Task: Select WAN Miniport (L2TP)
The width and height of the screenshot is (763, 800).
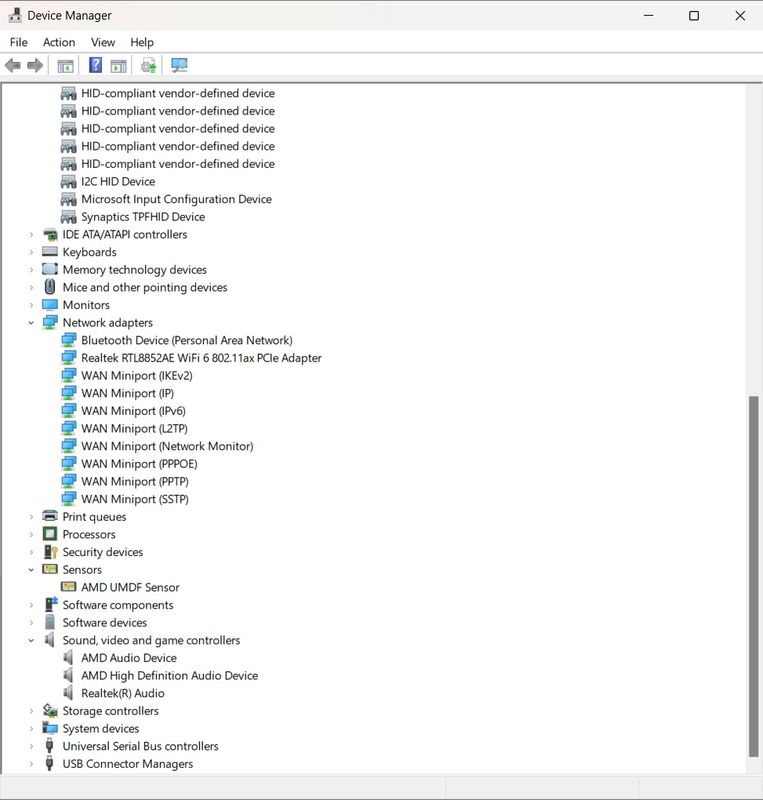Action: point(134,429)
